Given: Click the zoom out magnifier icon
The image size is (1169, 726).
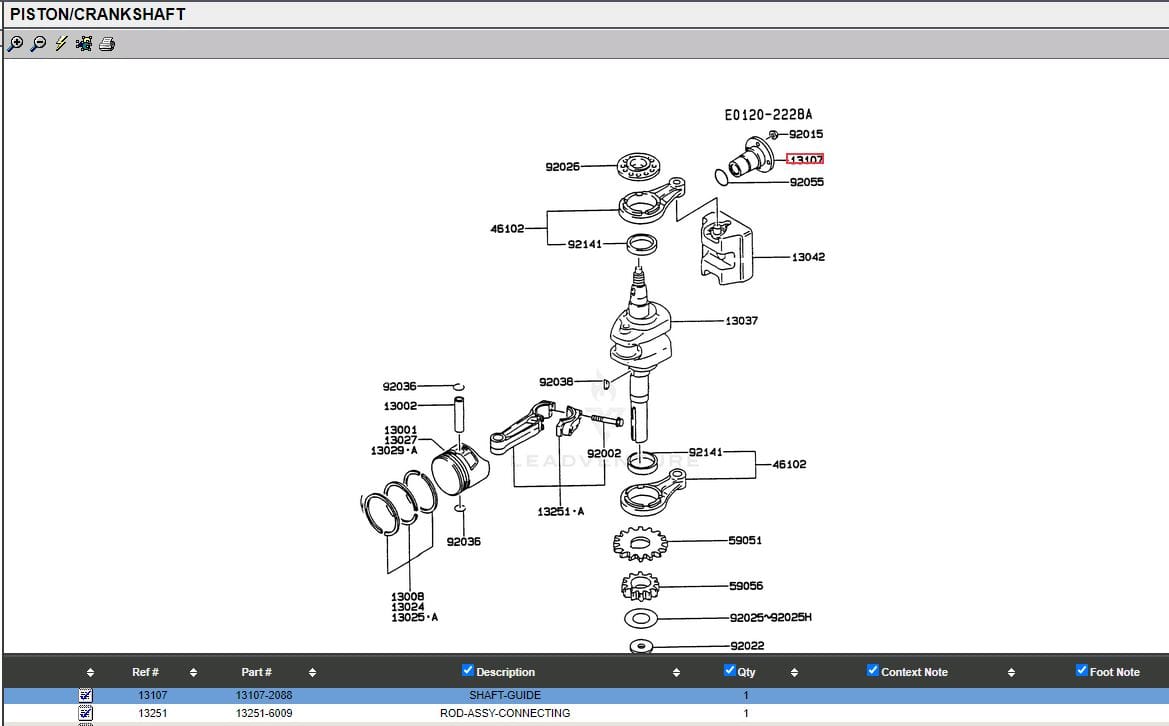Looking at the screenshot, I should pos(38,44).
